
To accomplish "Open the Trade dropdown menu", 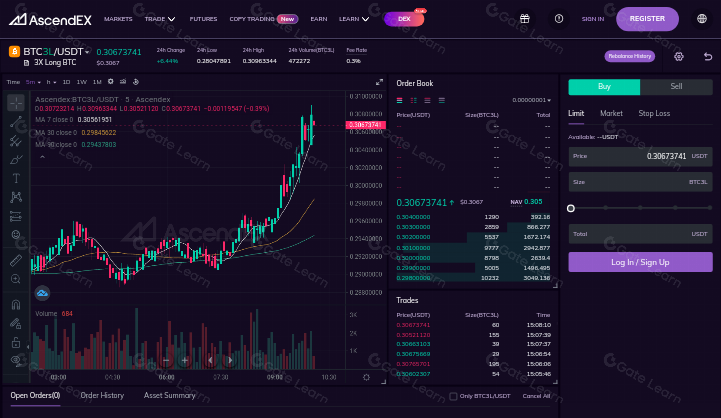I will tap(160, 19).
